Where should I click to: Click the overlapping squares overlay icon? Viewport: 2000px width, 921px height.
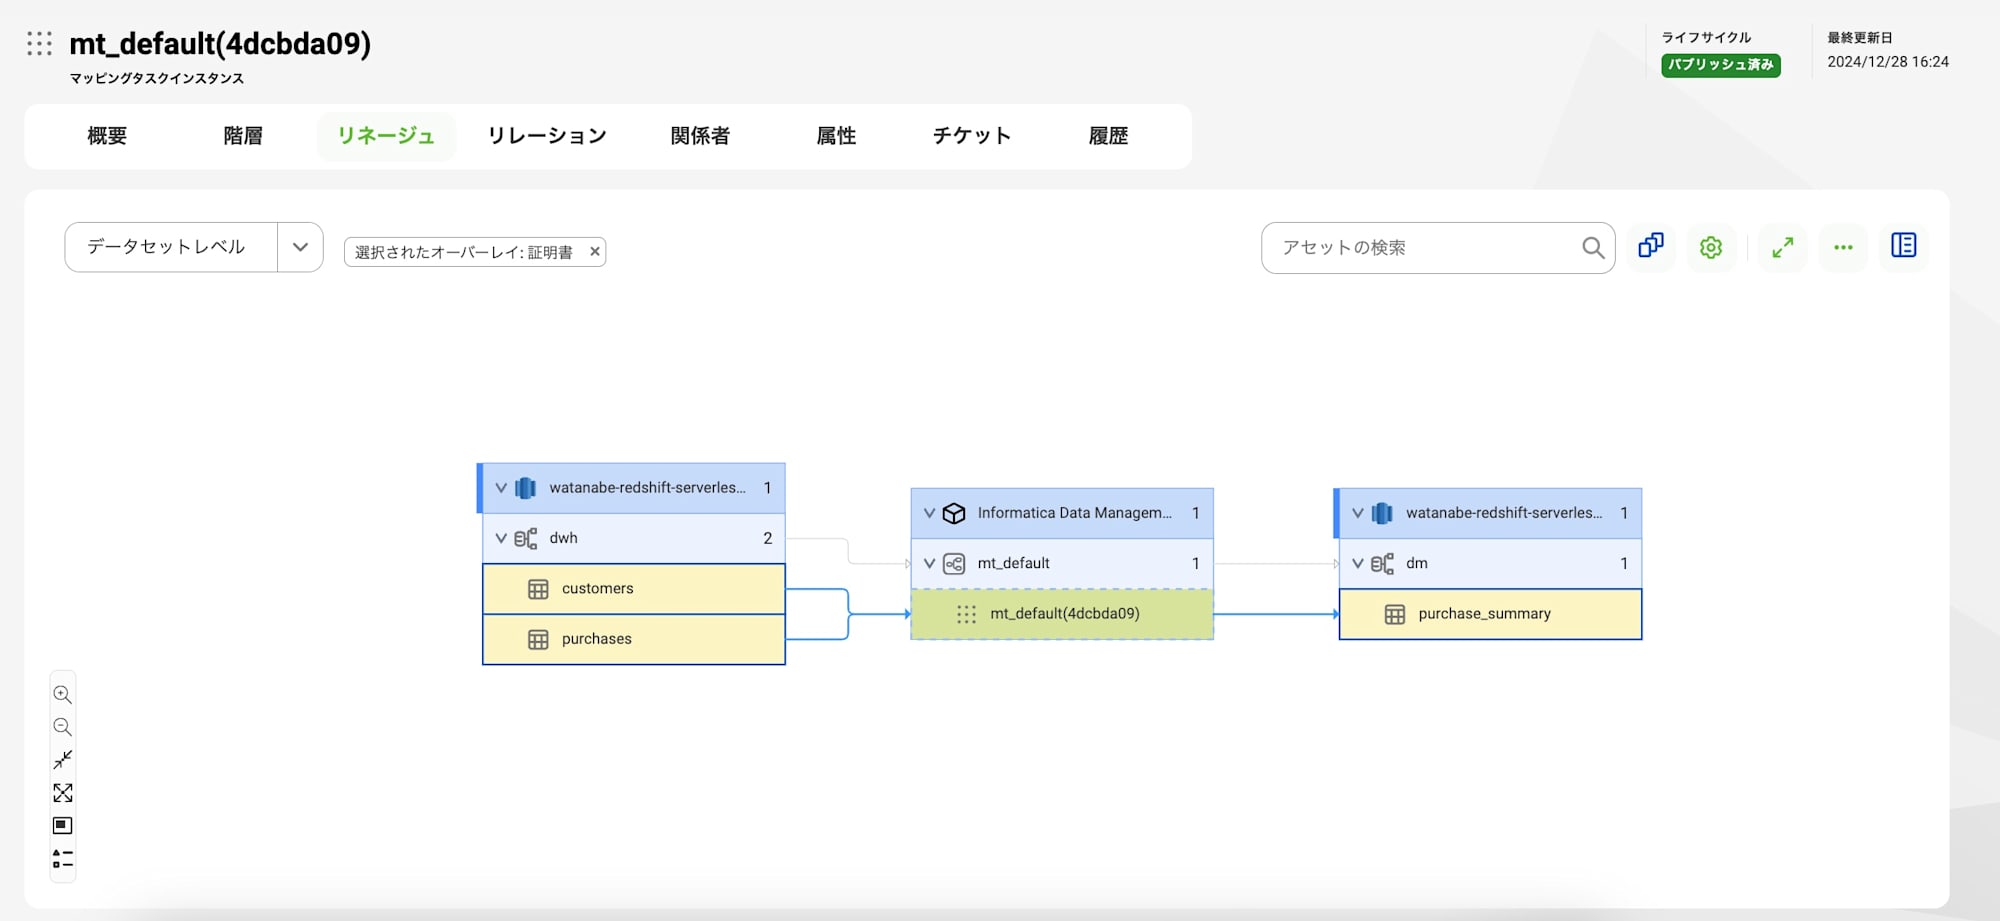(x=1651, y=246)
